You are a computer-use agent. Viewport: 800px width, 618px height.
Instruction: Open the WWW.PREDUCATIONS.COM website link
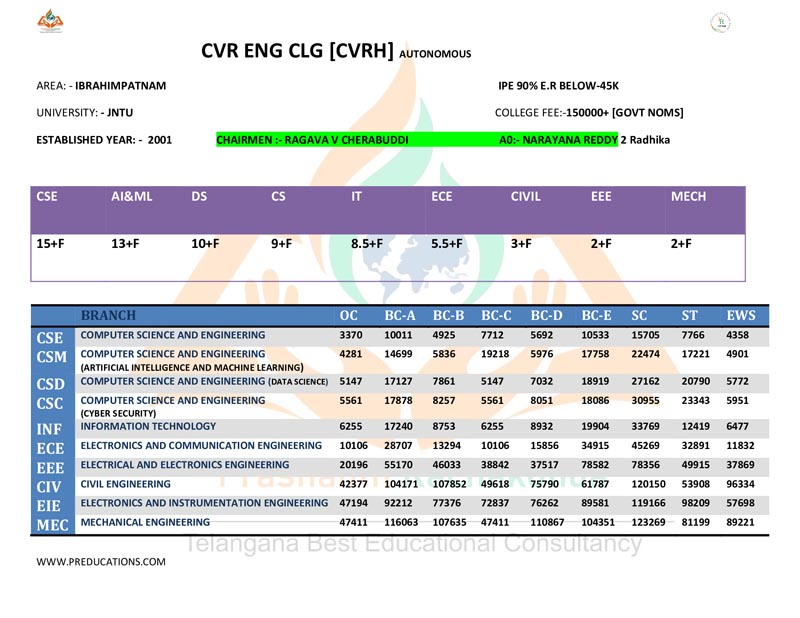click(x=101, y=562)
